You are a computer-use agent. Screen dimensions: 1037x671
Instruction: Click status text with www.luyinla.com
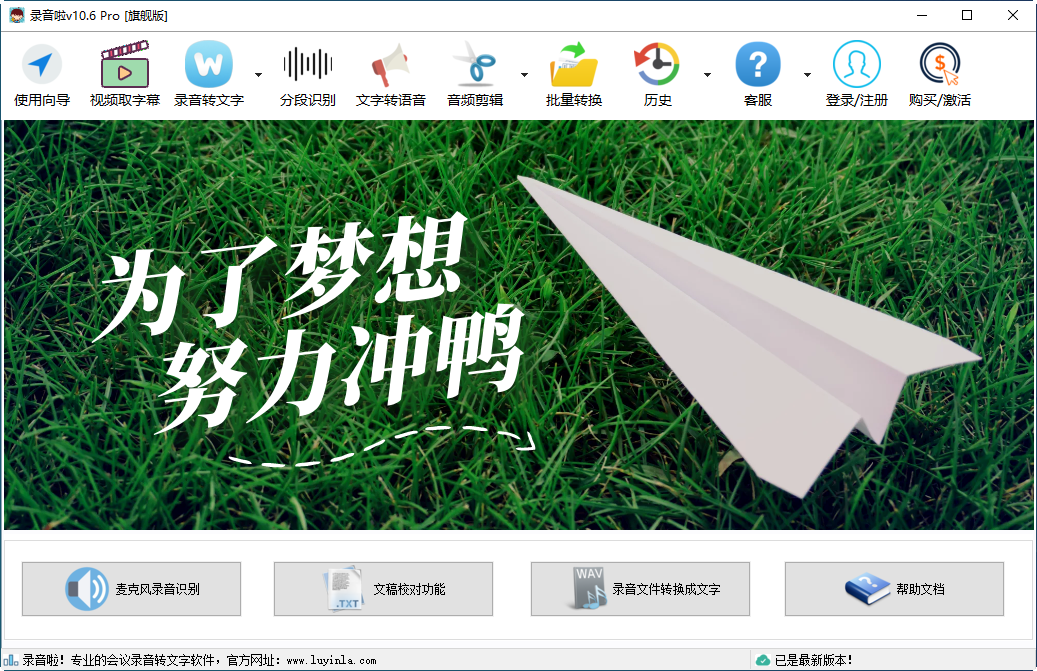click(199, 660)
